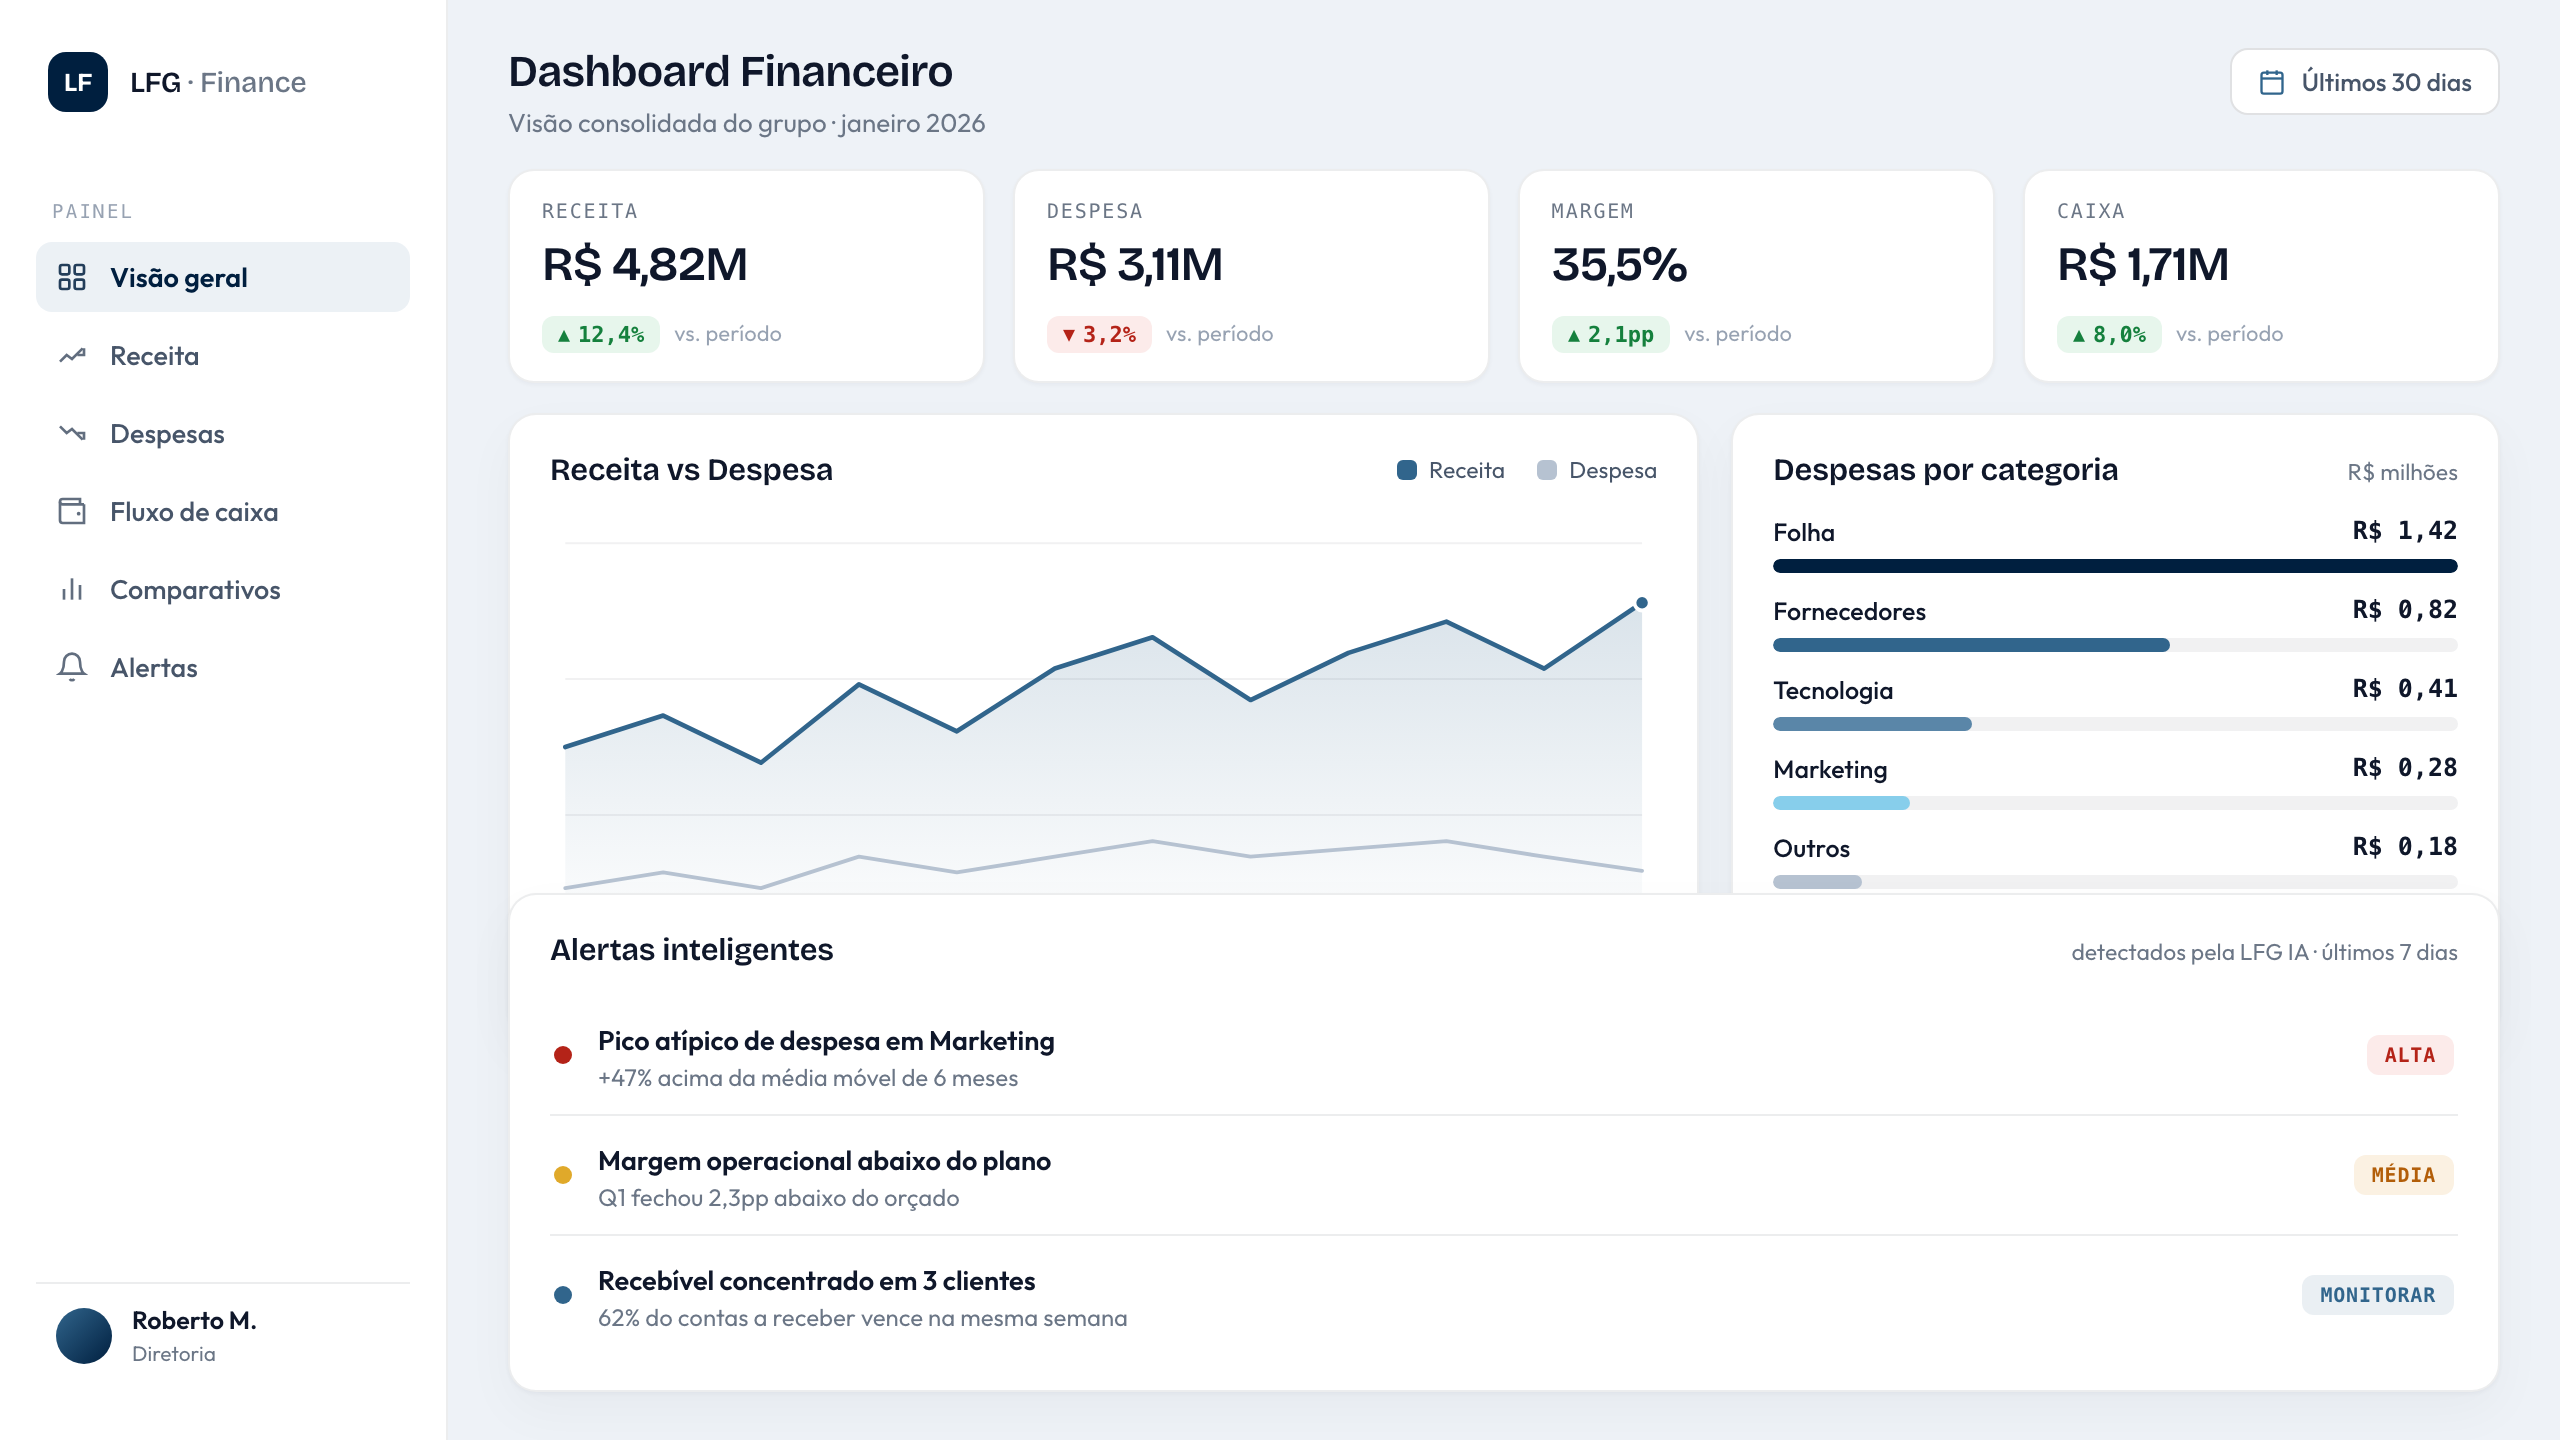The image size is (2560, 1440).
Task: Click text detectados pela LFG IA
Action: tap(2190, 952)
